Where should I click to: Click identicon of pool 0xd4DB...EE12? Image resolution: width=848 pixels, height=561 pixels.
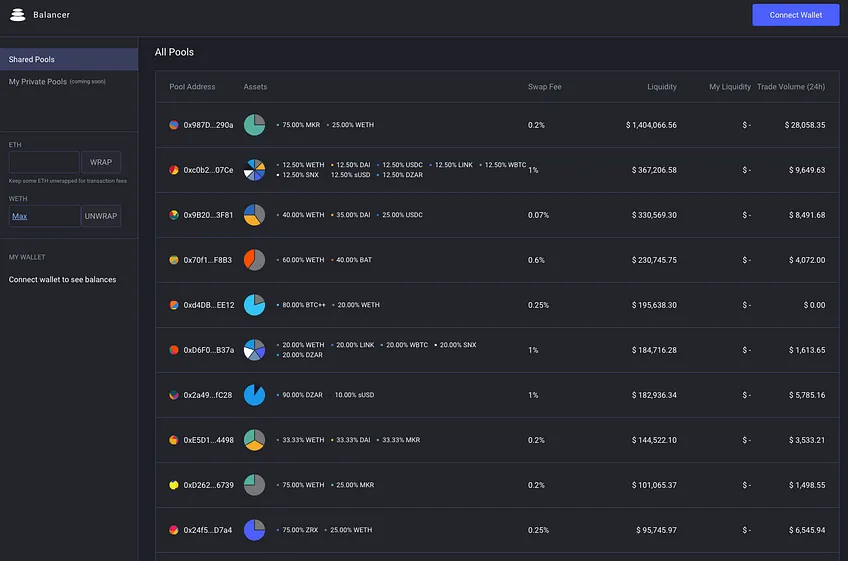[174, 305]
